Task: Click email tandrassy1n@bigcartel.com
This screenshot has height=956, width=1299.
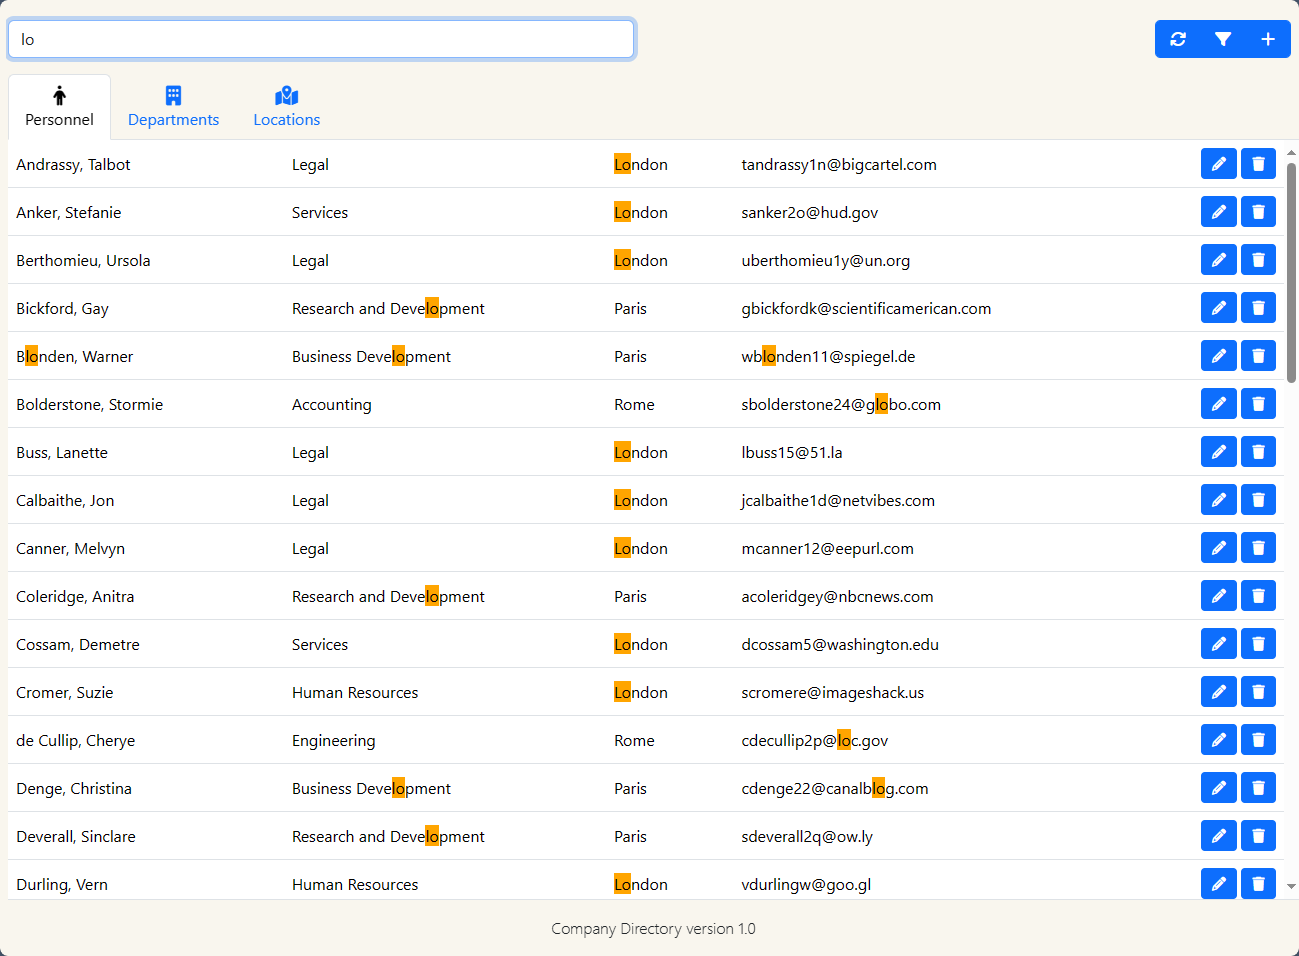Action: [x=838, y=165]
